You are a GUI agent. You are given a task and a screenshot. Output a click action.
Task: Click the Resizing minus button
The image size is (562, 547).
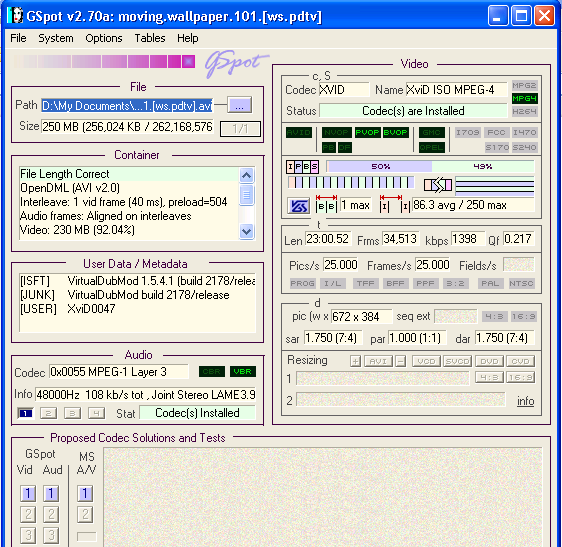click(x=401, y=361)
